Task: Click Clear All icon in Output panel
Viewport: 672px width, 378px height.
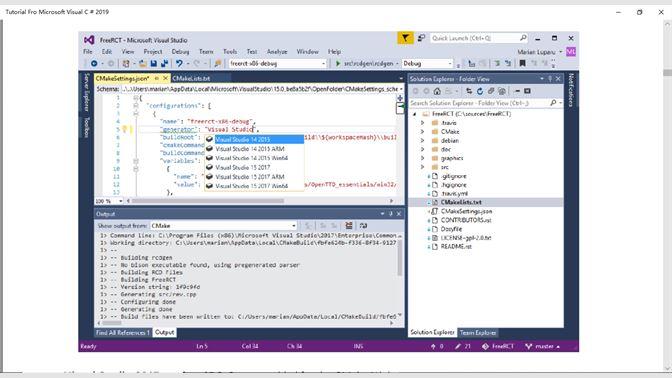Action: [x=349, y=225]
